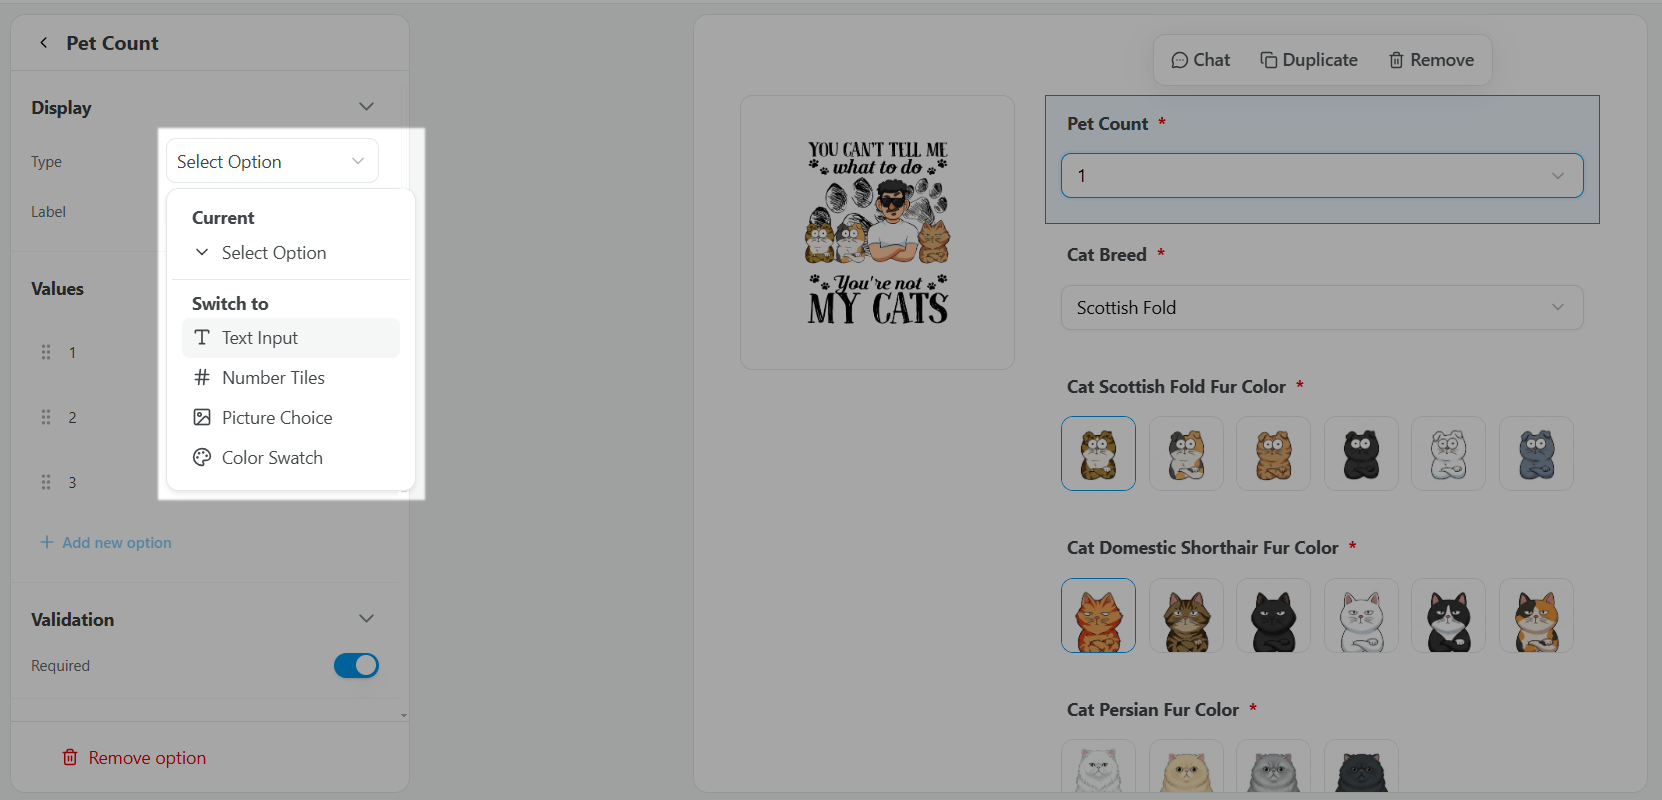Click drag handle icon for value 3
The image size is (1662, 800).
coord(46,482)
